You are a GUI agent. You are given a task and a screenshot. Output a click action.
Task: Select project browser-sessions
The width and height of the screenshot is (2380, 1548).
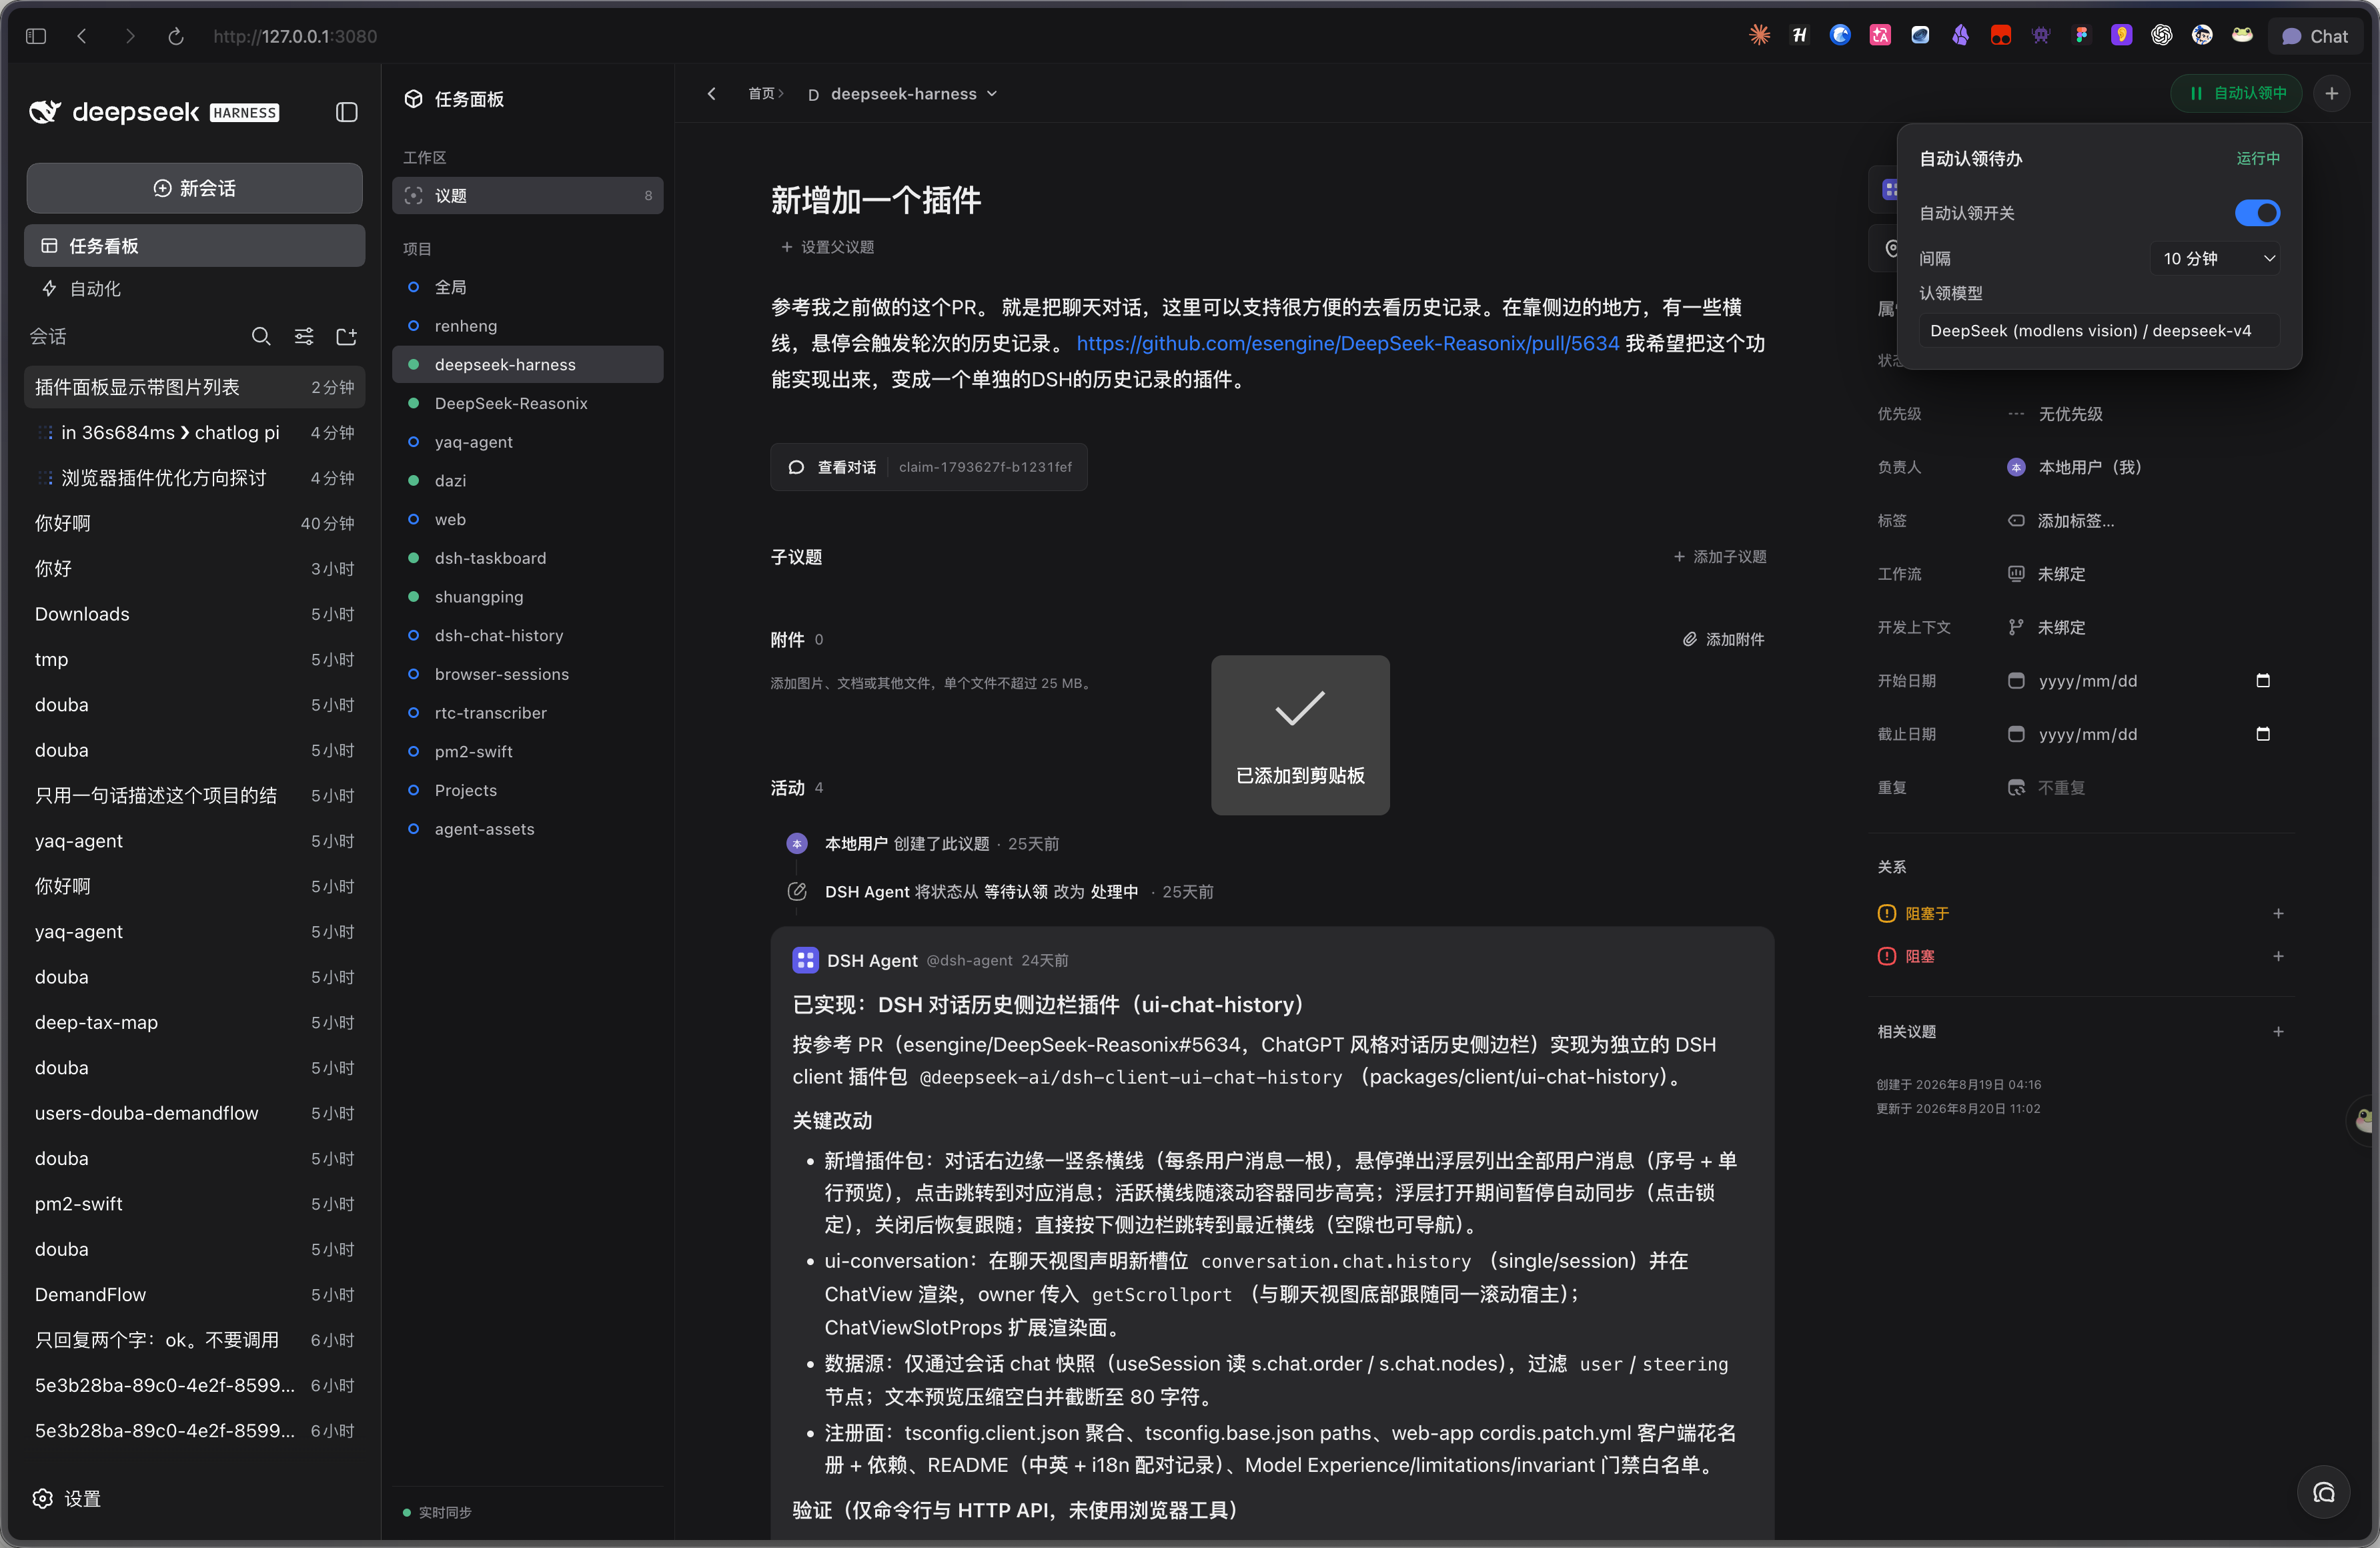click(x=527, y=674)
